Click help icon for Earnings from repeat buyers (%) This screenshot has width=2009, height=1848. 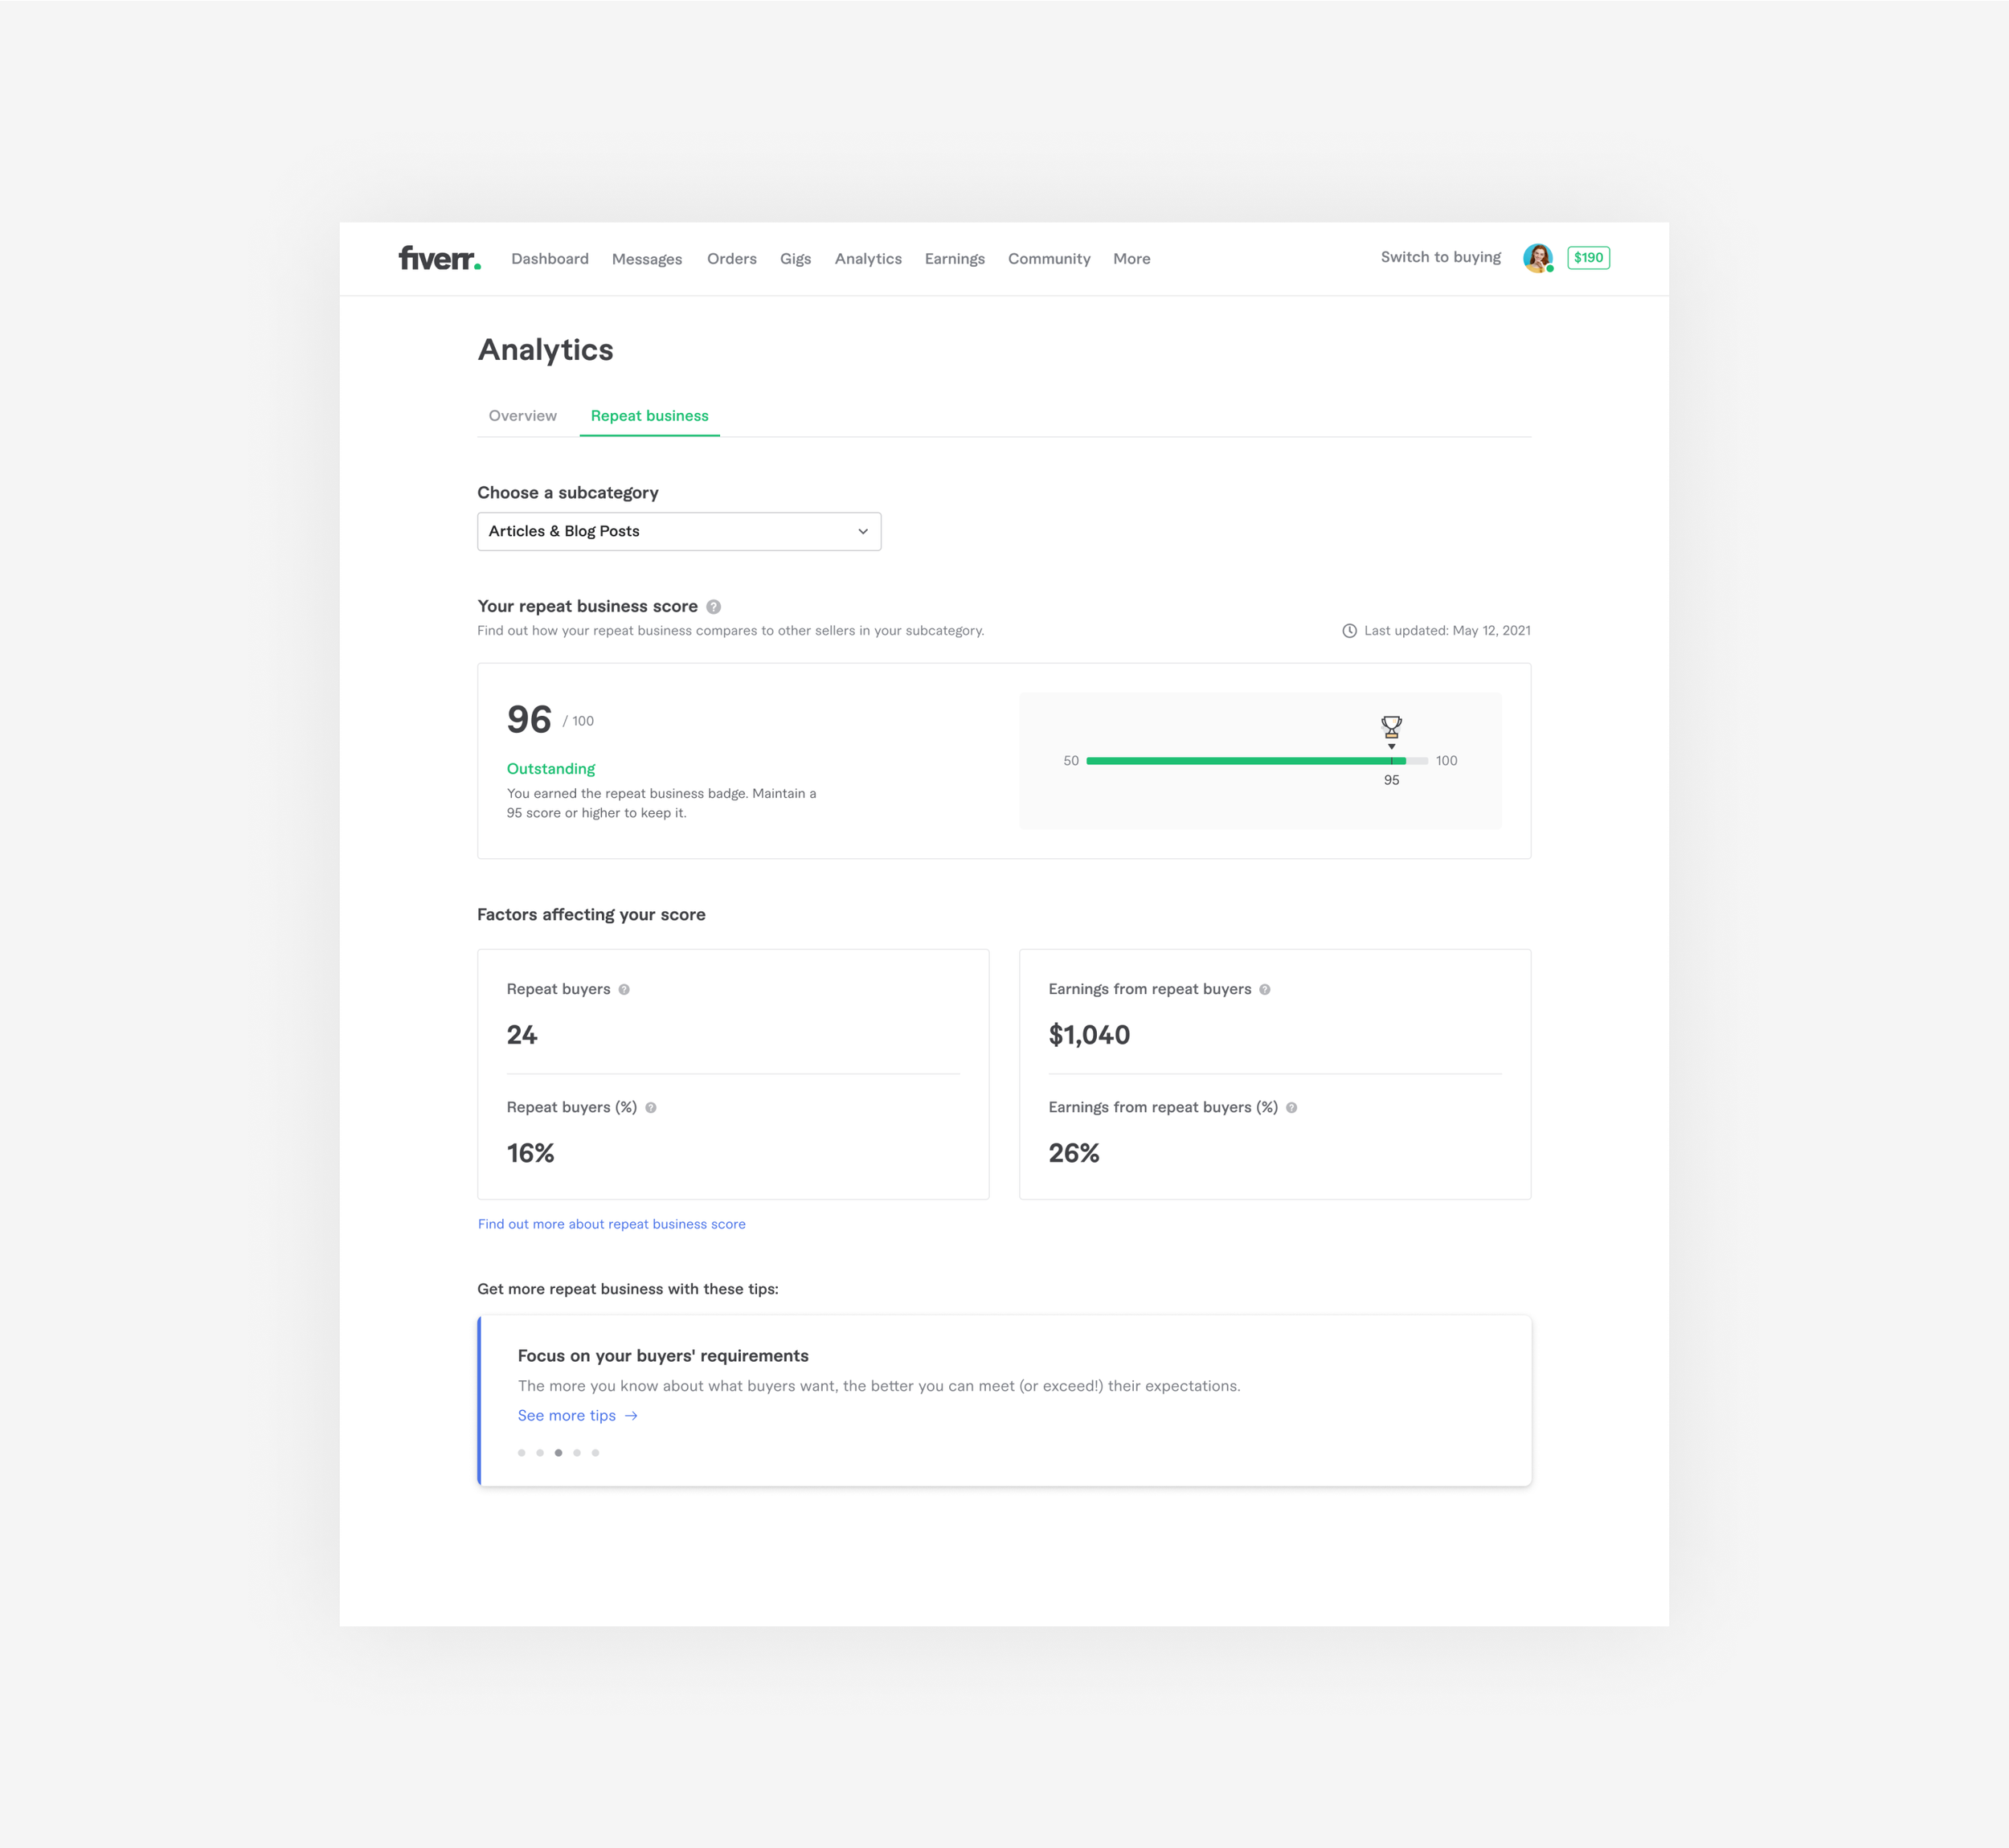click(1292, 1108)
